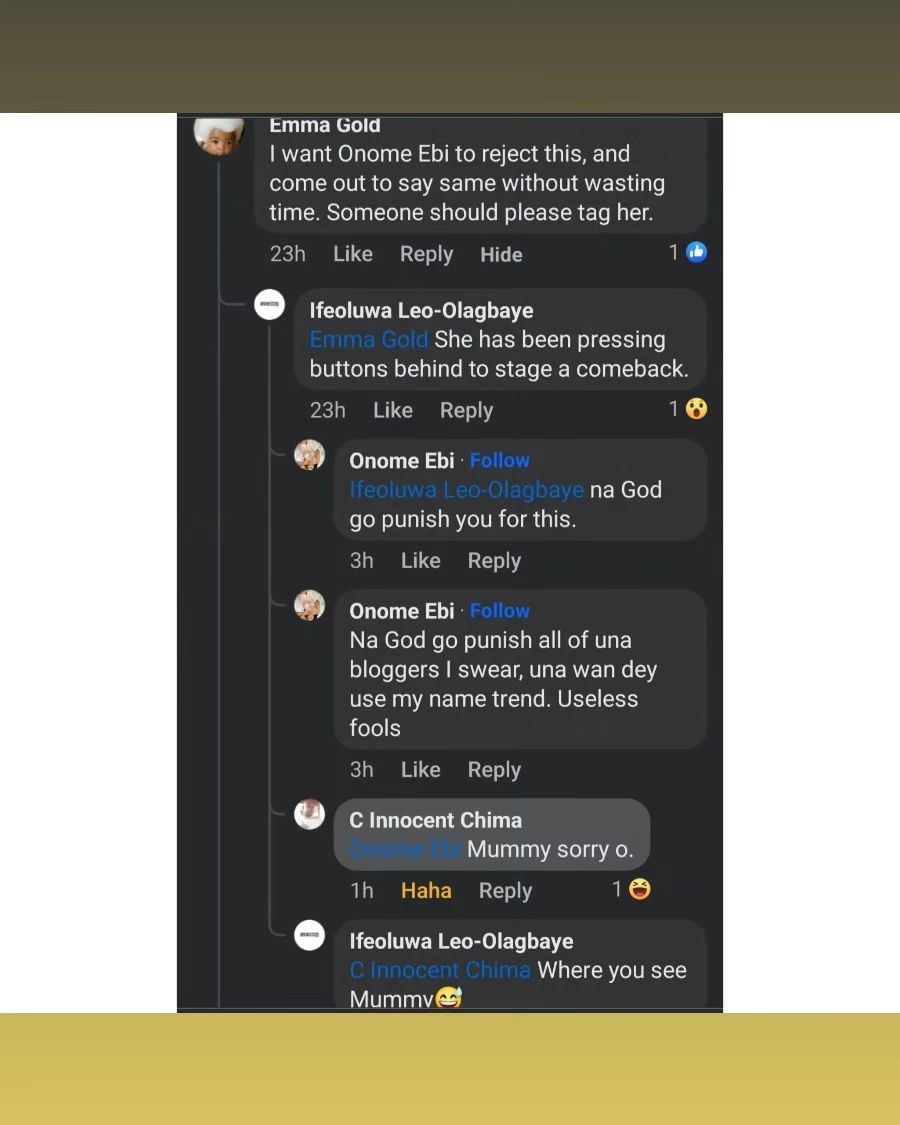The height and width of the screenshot is (1125, 900).
Task: Reply to Onome Ebi's 'Useless fools' comment
Action: [x=494, y=770]
